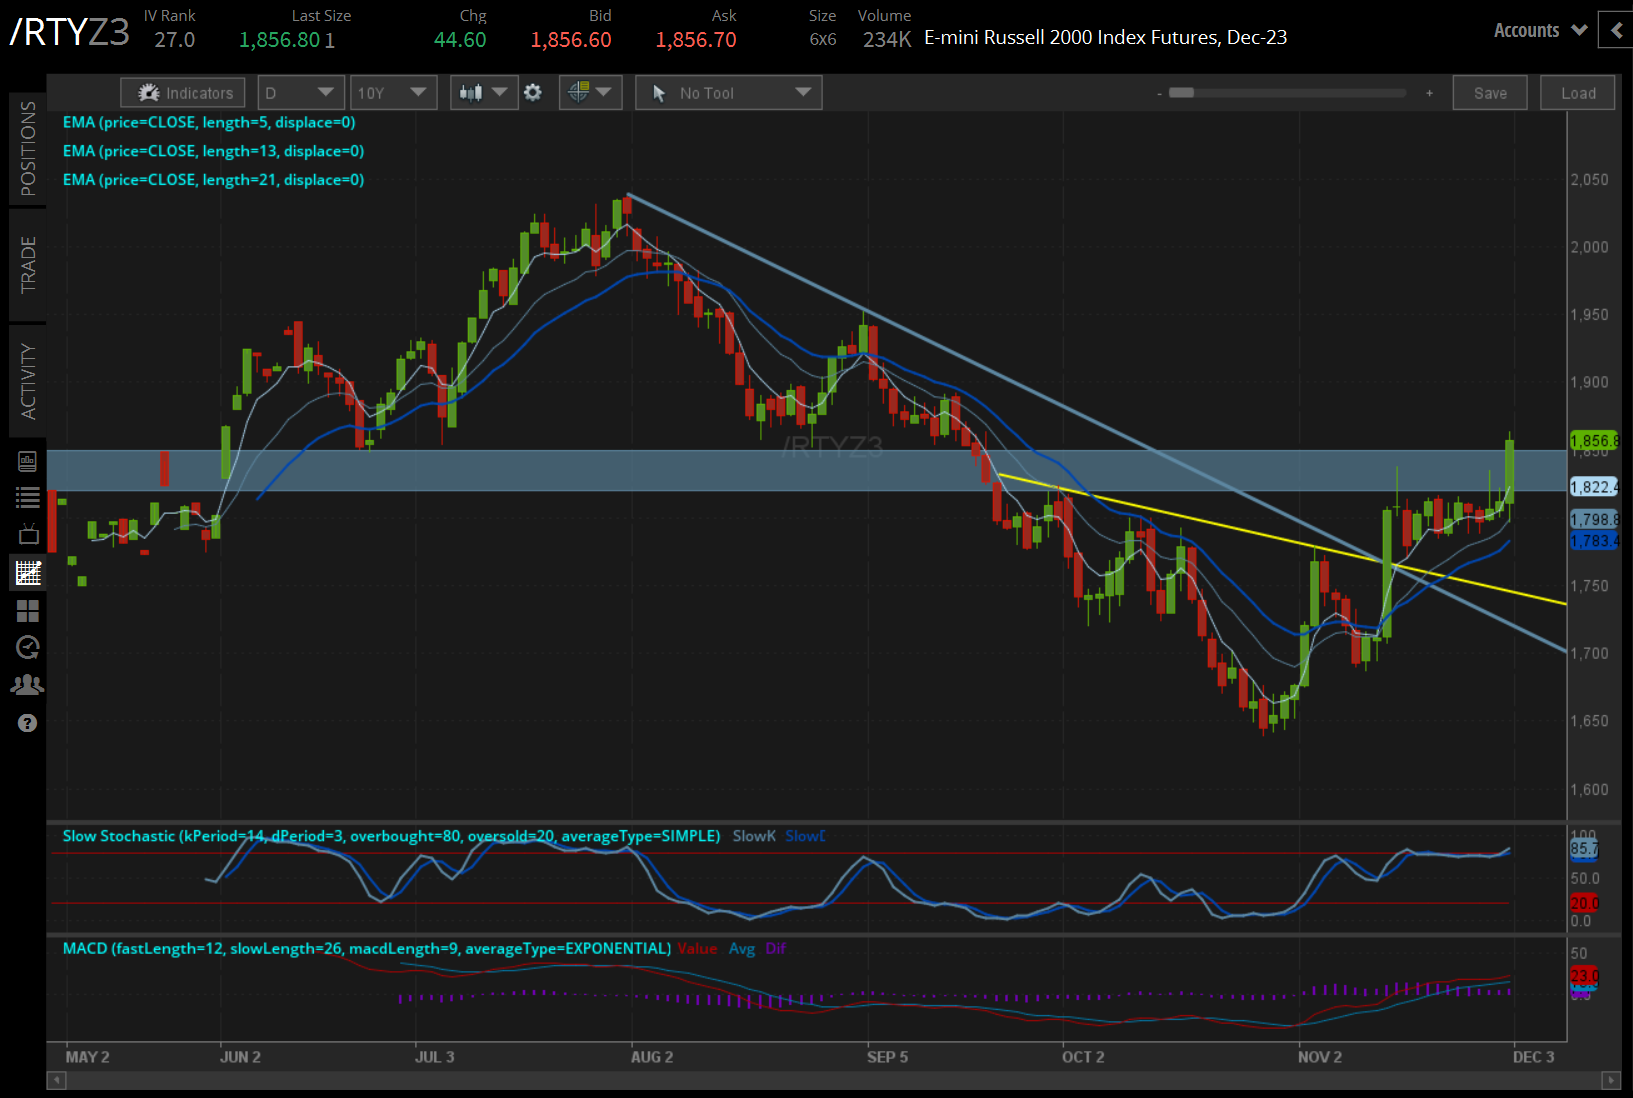Switch to the POSITIONS tab

(27, 148)
